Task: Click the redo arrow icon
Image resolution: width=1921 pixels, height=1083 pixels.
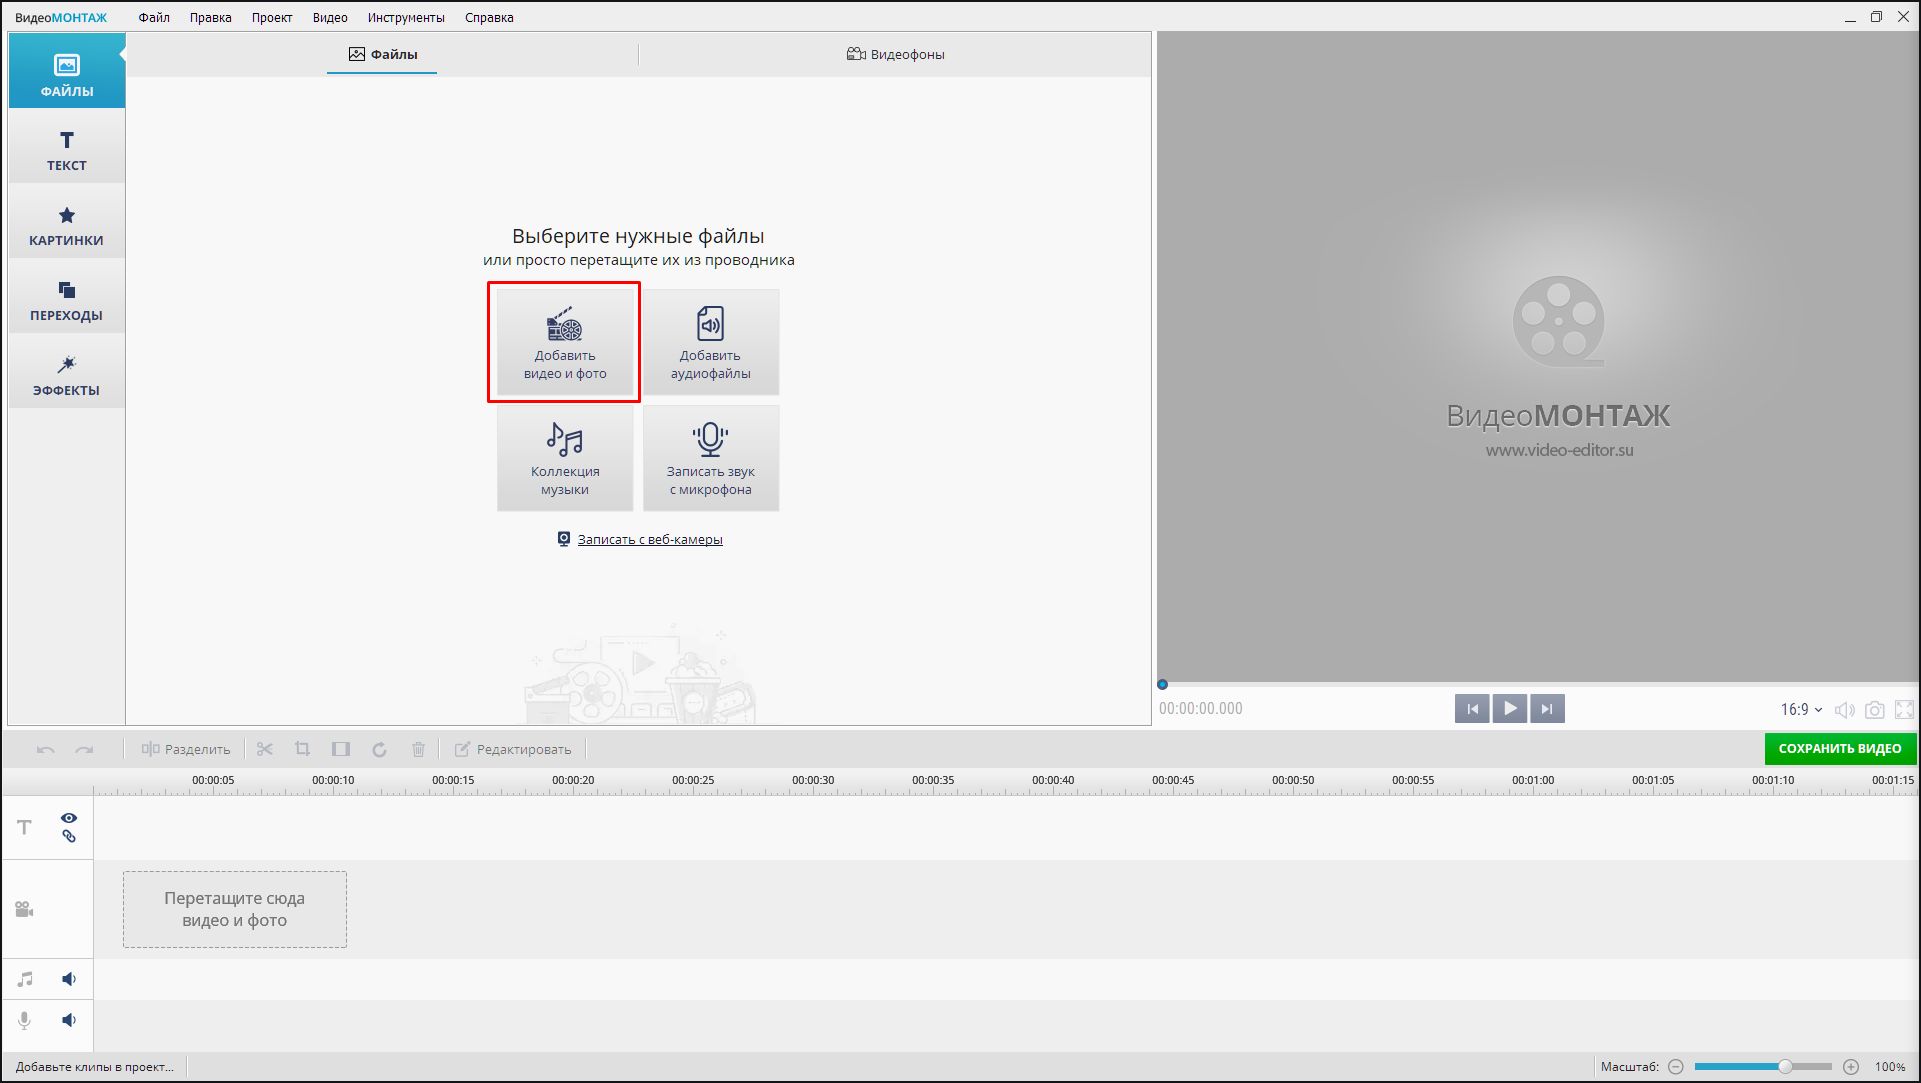Action: [x=84, y=749]
